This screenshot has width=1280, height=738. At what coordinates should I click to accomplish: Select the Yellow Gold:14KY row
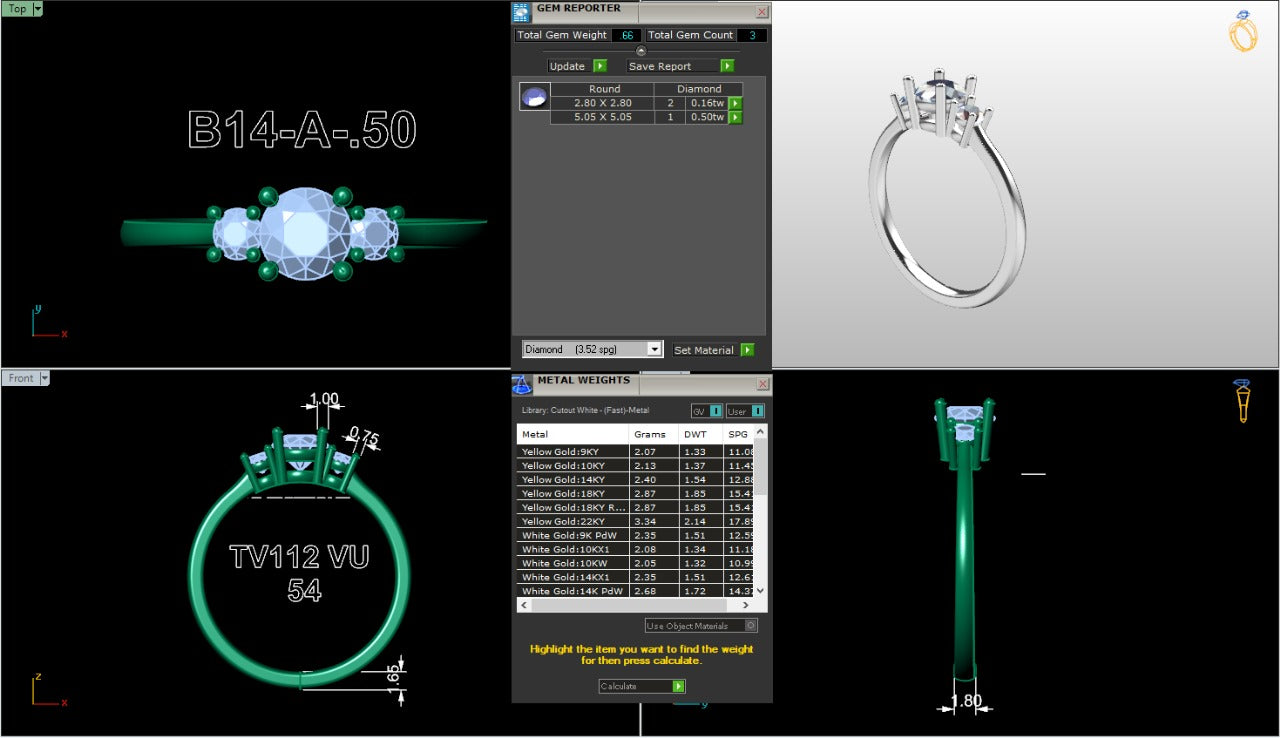click(636, 480)
